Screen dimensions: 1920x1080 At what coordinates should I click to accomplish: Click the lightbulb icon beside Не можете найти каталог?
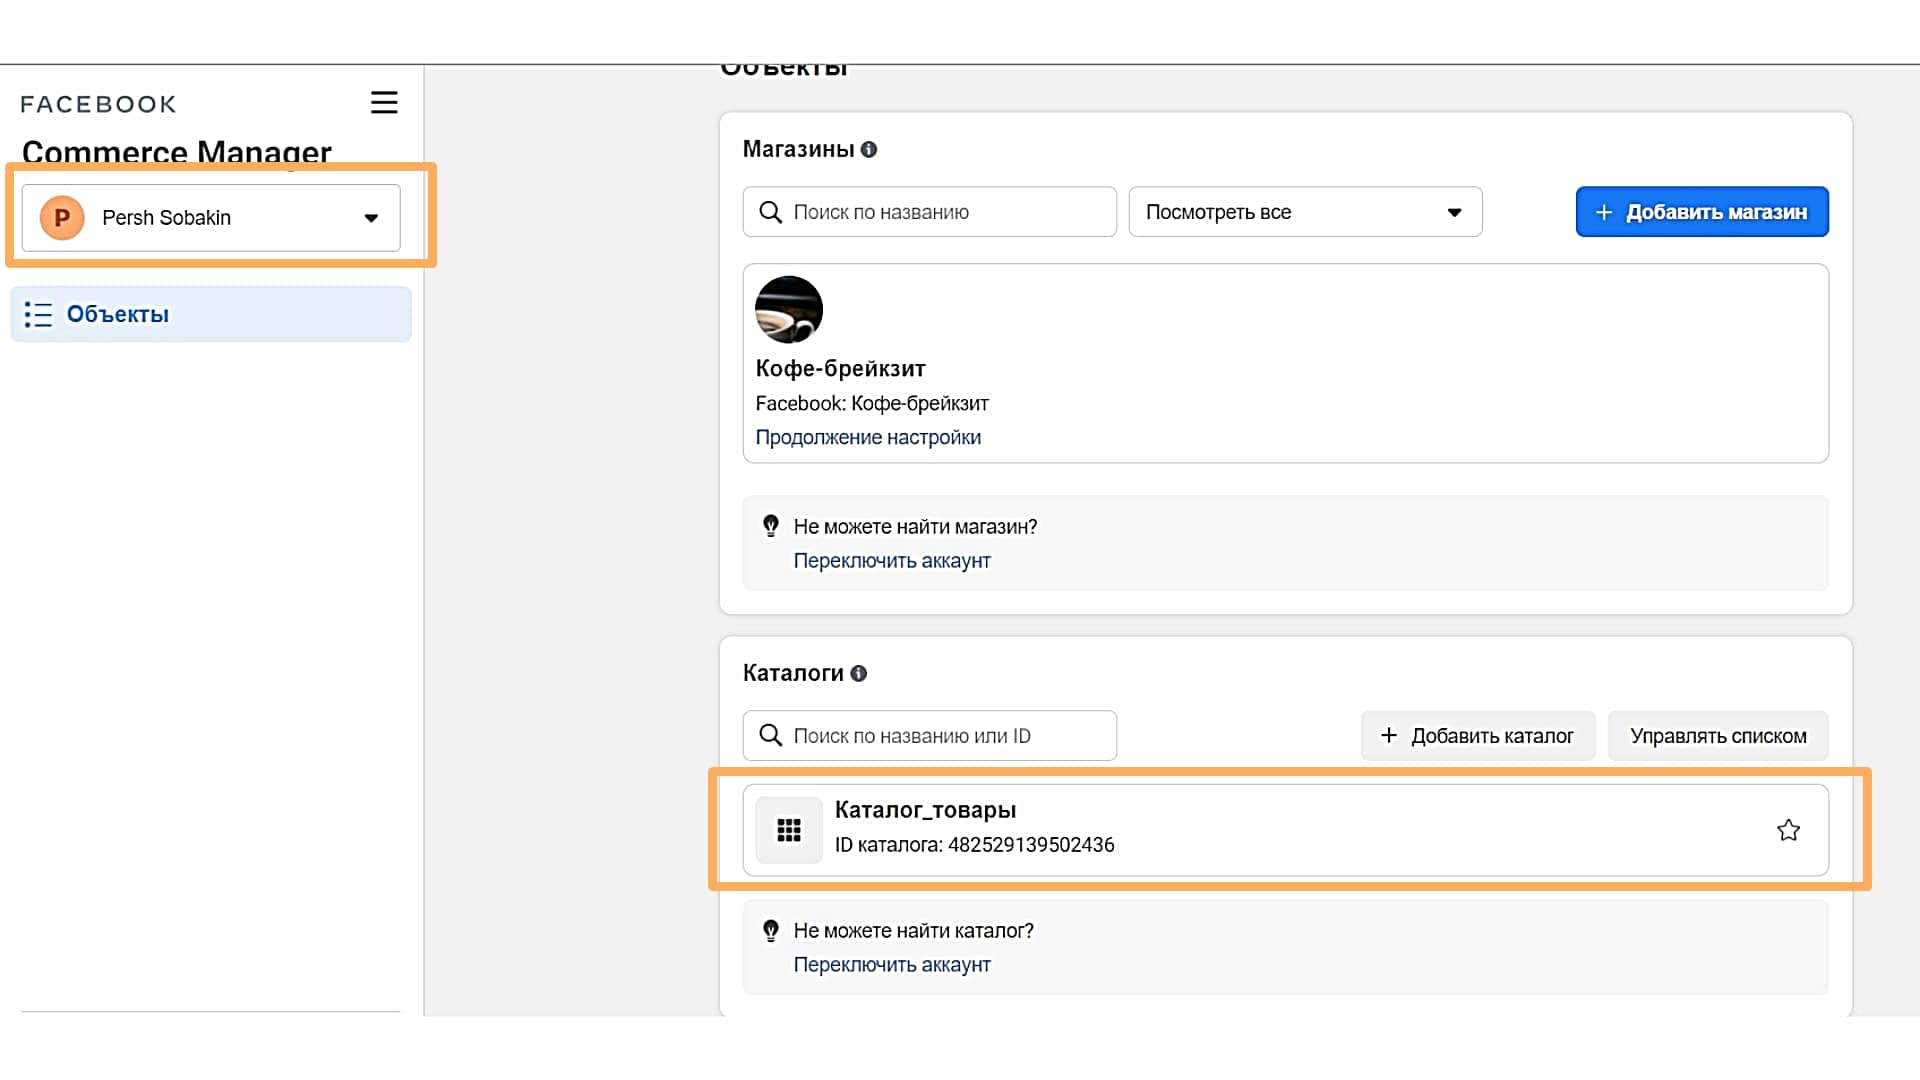(x=771, y=931)
